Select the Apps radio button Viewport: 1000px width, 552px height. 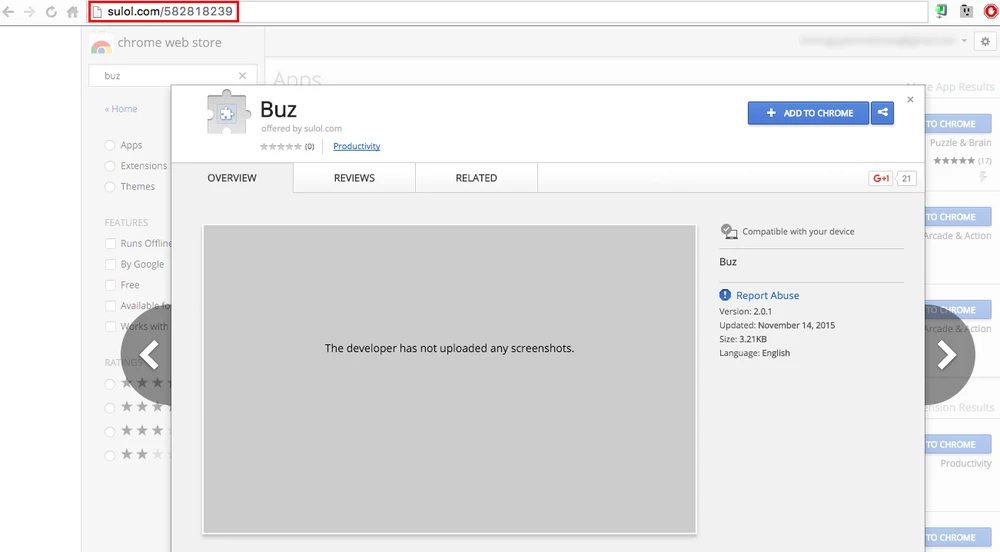[x=110, y=145]
